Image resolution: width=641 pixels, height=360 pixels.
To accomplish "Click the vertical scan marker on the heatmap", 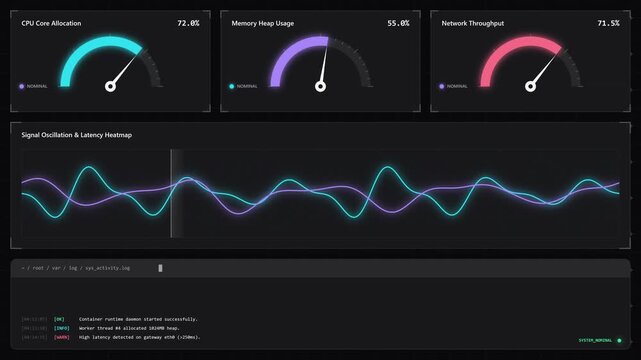I will tap(171, 193).
